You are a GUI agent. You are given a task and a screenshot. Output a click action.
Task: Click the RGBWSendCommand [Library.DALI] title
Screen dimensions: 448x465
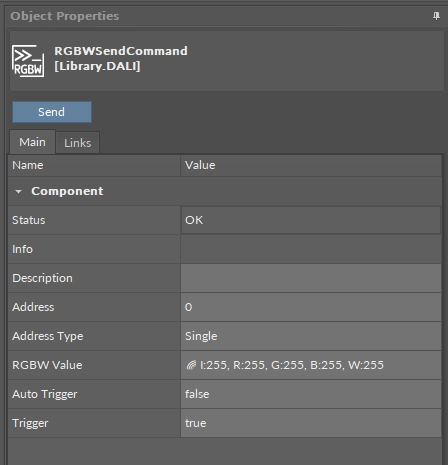[121, 59]
